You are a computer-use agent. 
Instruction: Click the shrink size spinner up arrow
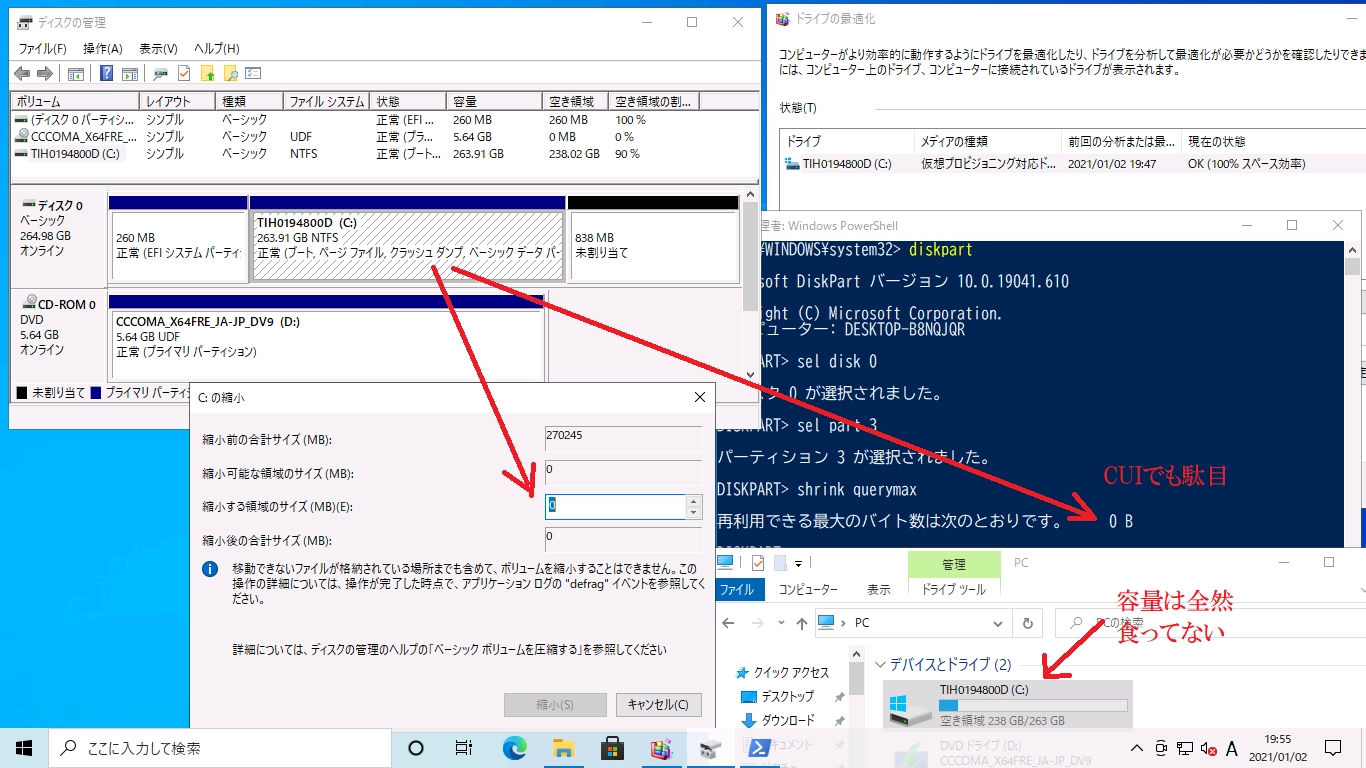(x=694, y=501)
